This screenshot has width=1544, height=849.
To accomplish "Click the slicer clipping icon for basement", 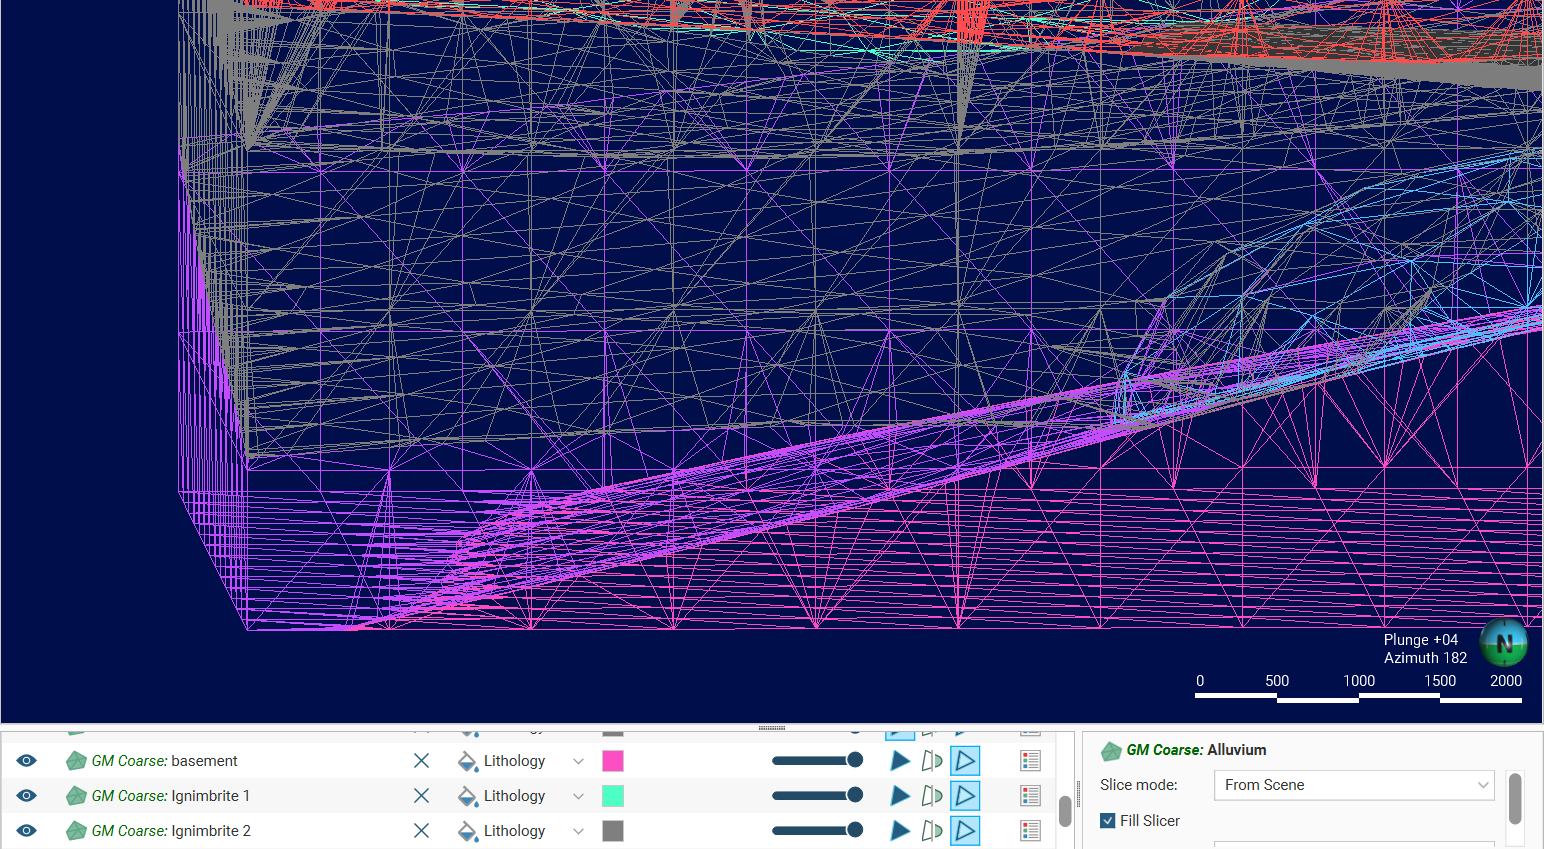I will 932,761.
